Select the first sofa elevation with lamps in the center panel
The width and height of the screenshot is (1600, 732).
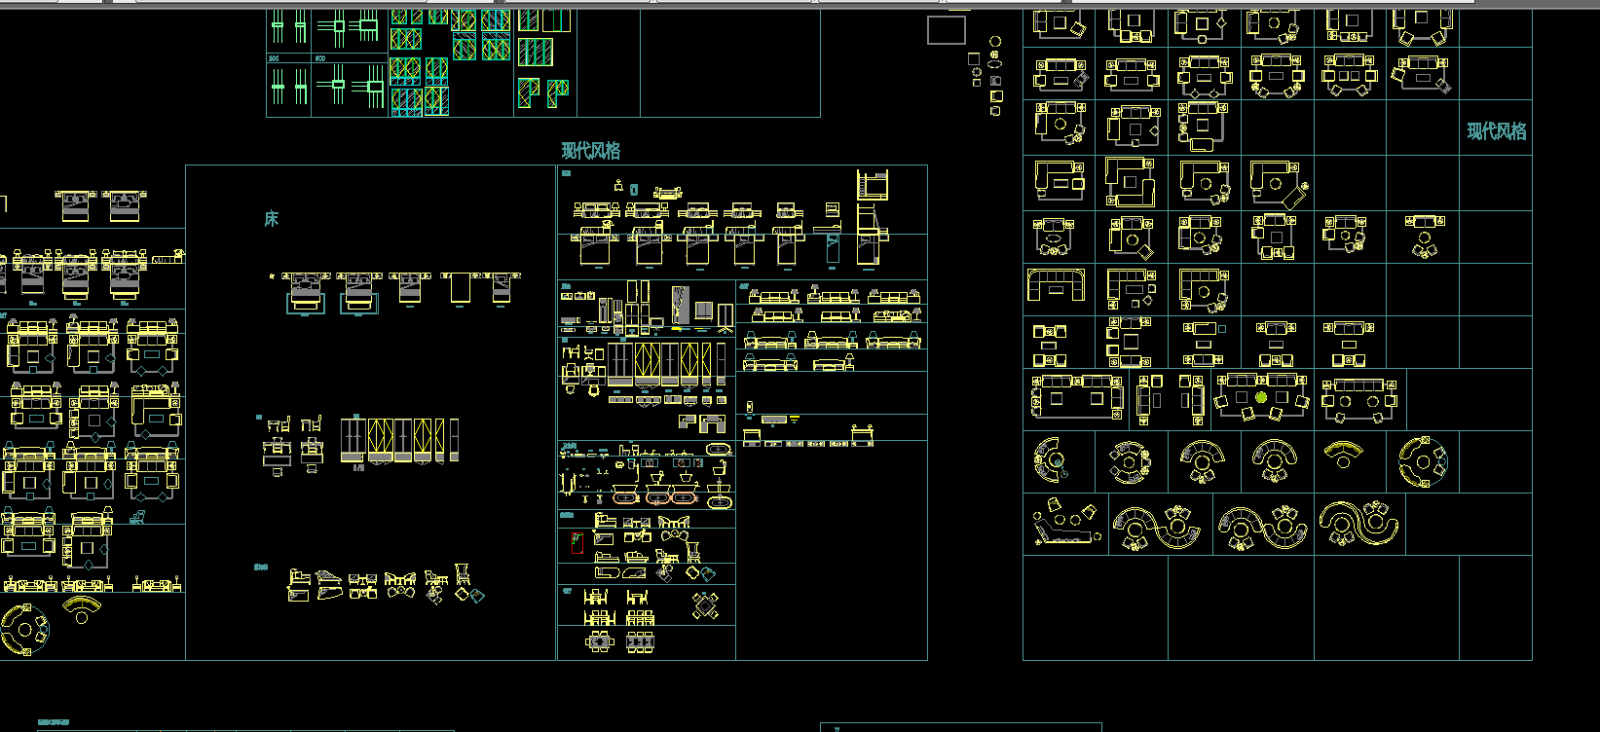[x=774, y=297]
